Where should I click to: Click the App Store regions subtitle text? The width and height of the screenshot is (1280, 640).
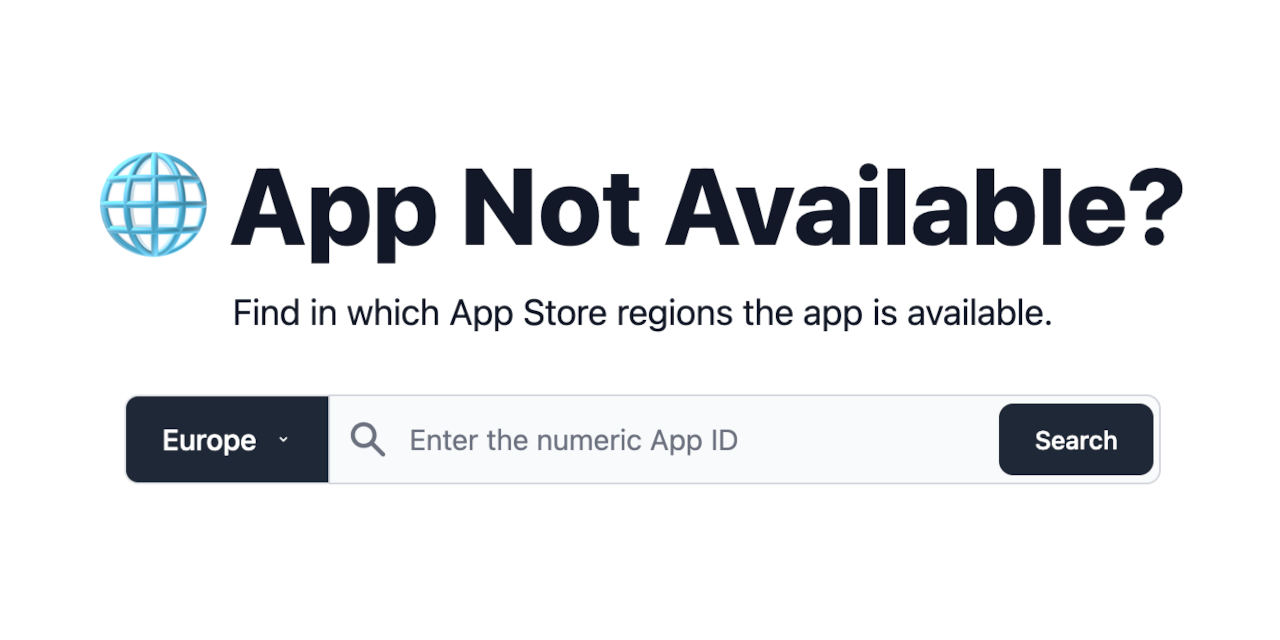click(x=643, y=313)
